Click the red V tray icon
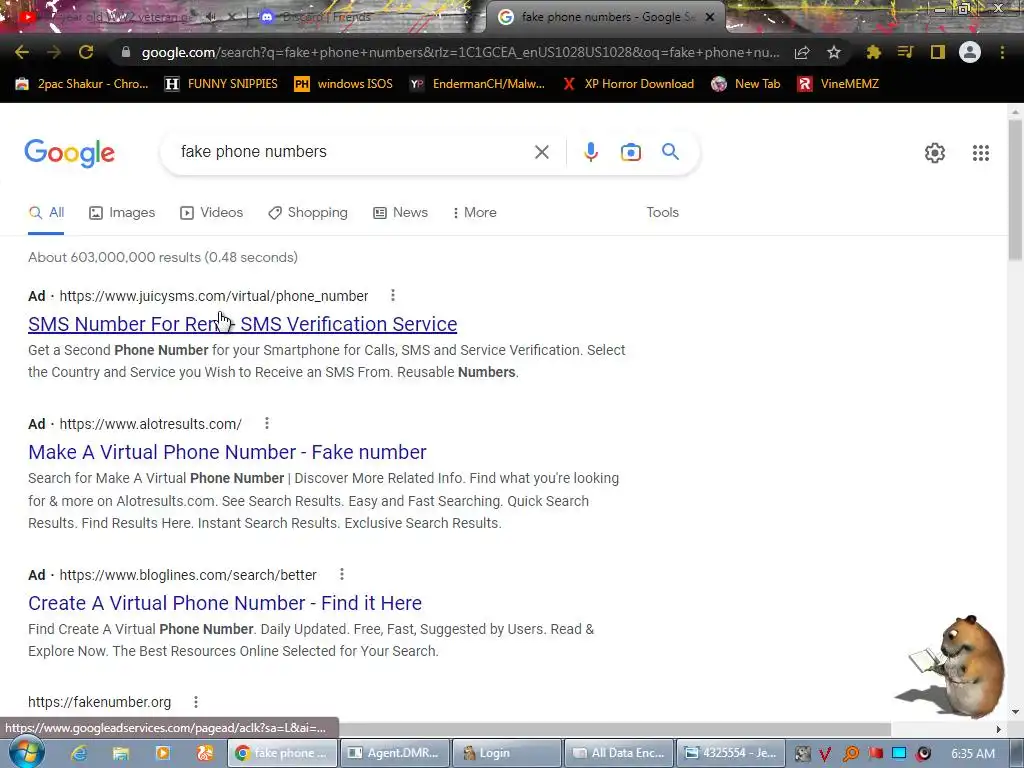 coord(825,754)
